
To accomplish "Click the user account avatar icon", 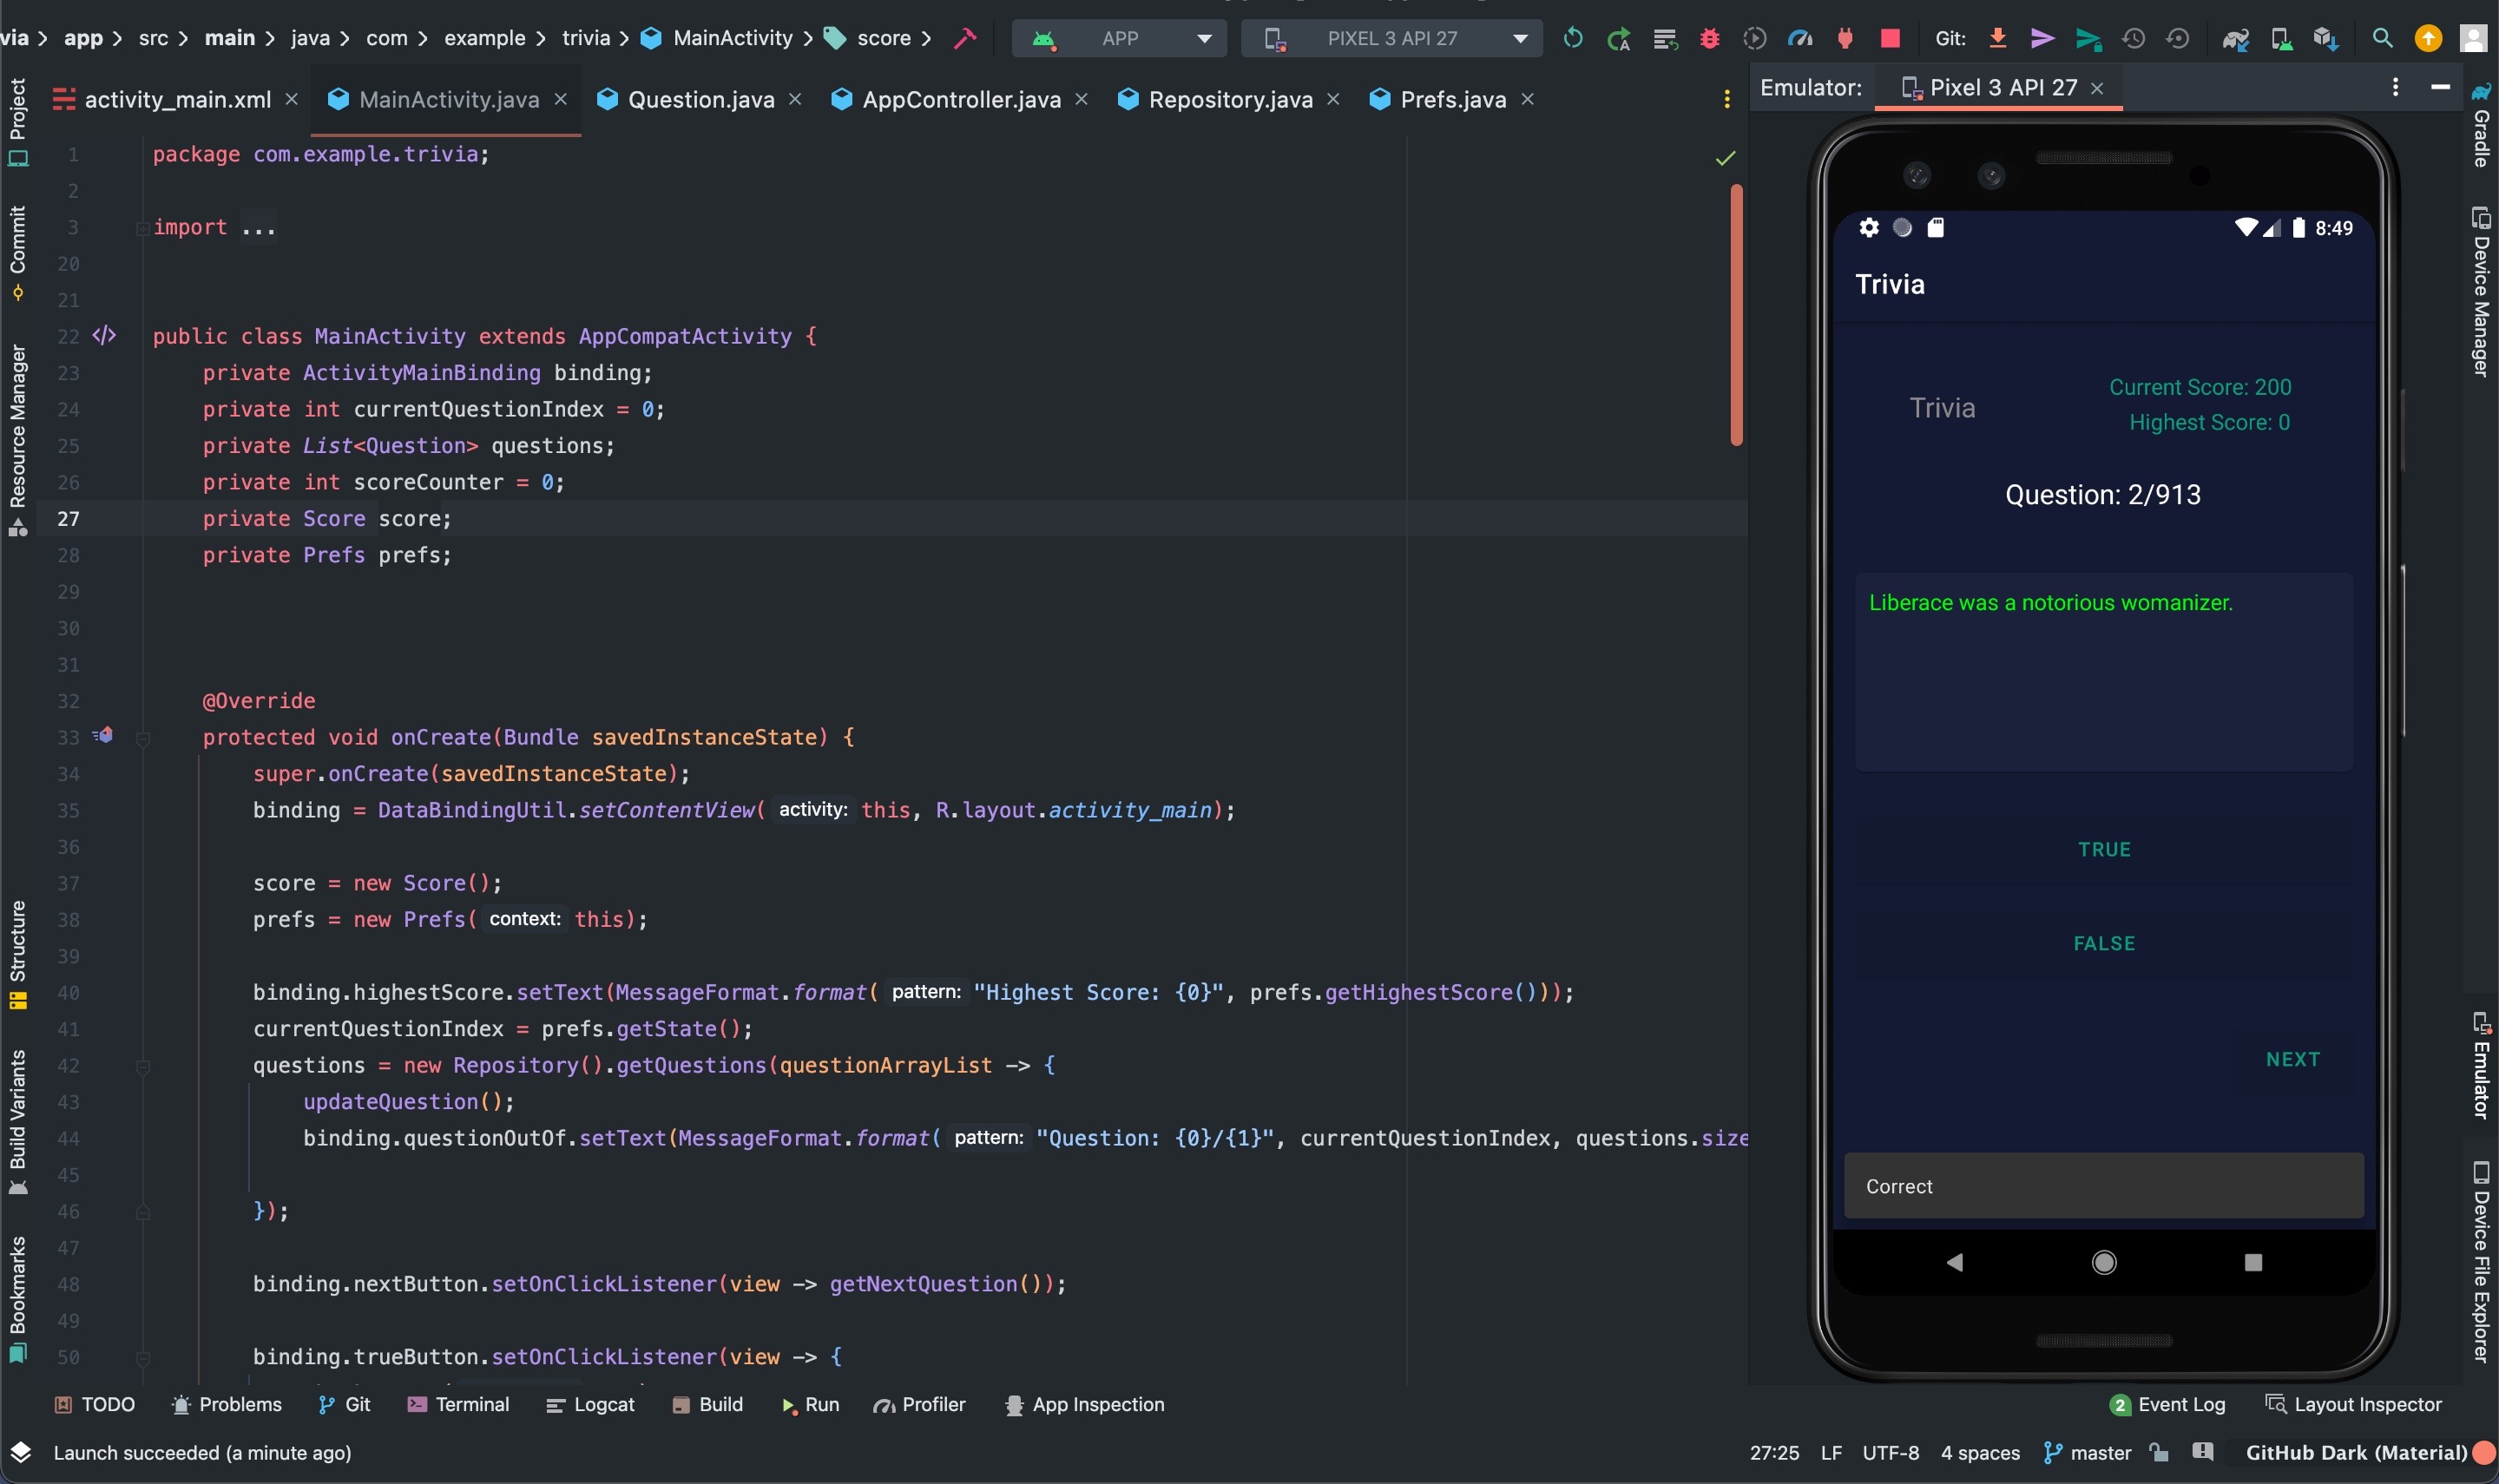I will pyautogui.click(x=2473, y=38).
